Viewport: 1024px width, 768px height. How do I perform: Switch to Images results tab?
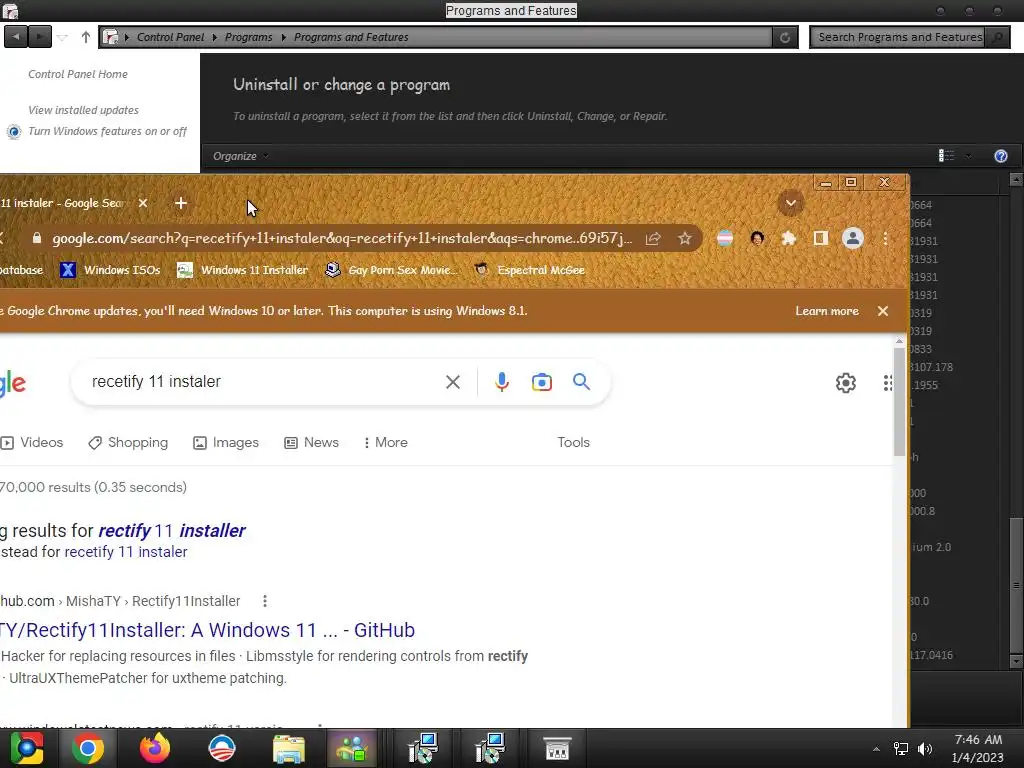(x=226, y=442)
